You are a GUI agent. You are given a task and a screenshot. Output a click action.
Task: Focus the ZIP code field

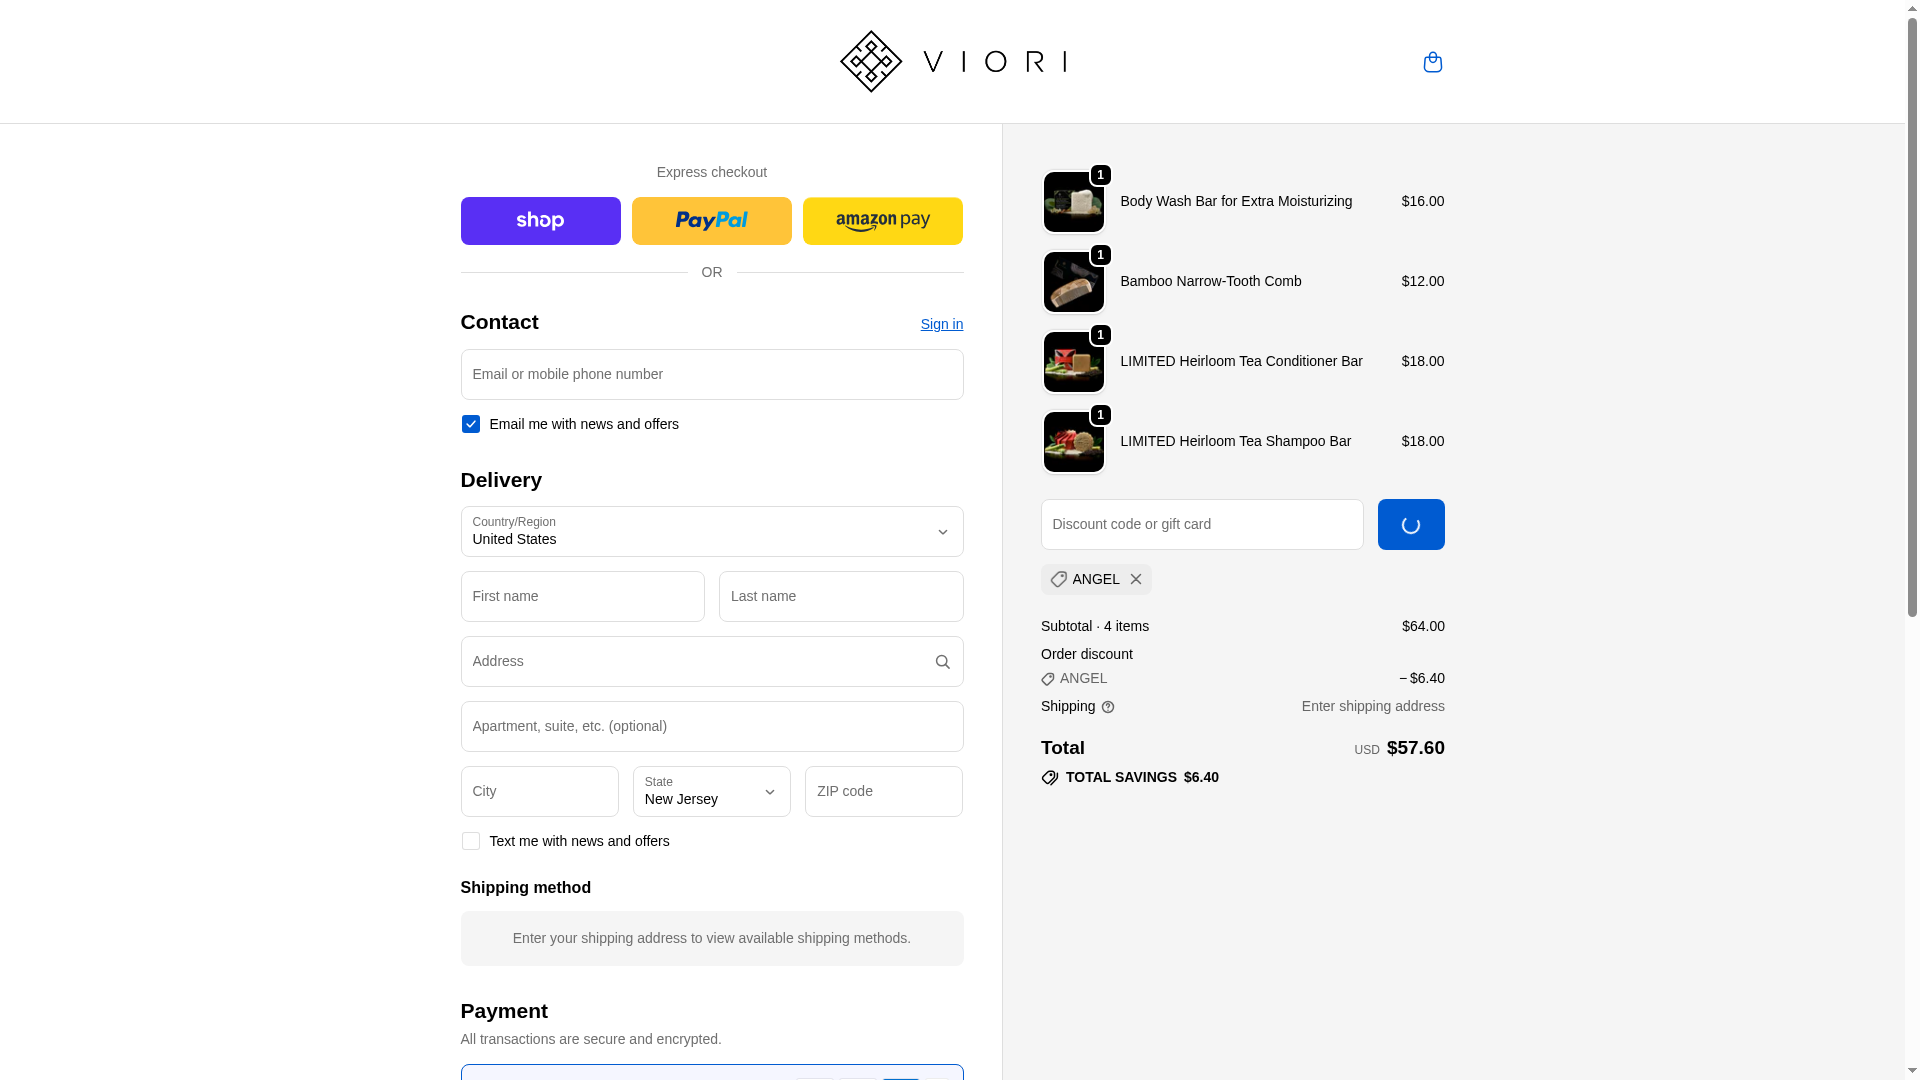point(884,791)
